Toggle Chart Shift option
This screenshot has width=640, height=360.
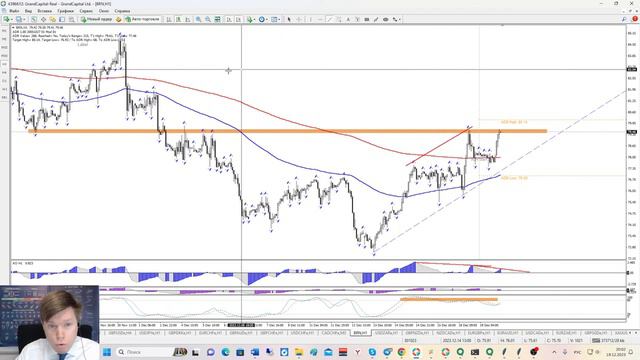(238, 19)
